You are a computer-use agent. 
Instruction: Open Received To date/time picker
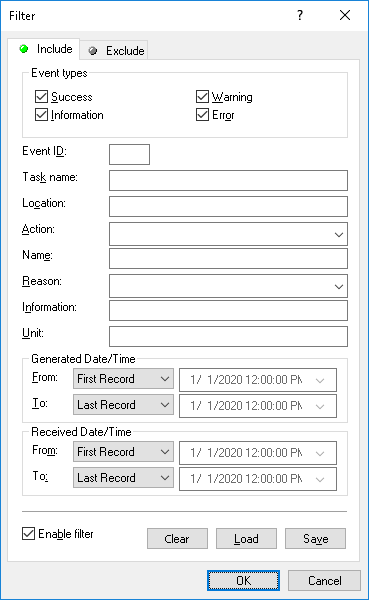coord(258,479)
